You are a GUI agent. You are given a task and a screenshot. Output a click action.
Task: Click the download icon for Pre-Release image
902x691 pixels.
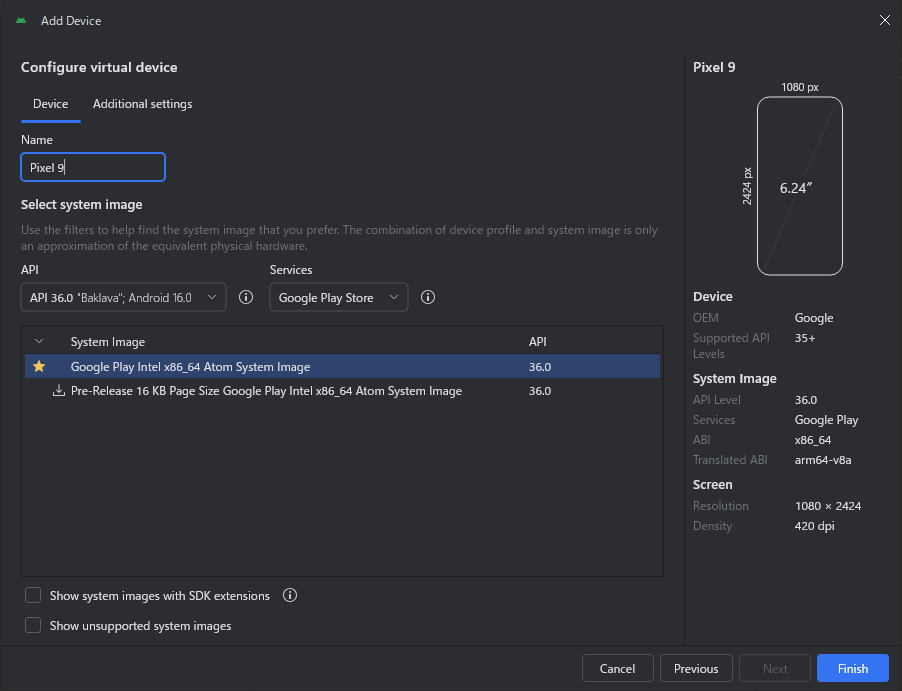coord(59,391)
